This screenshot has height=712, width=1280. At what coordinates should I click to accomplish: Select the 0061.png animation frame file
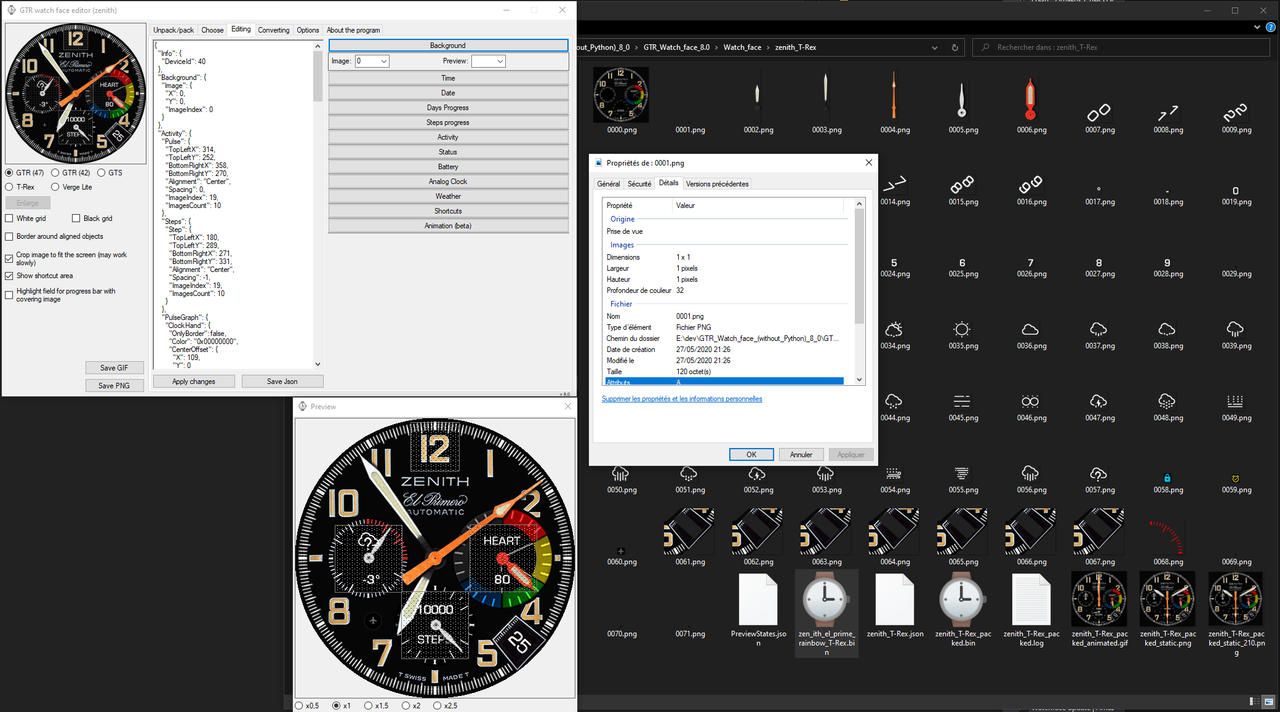[x=689, y=530]
